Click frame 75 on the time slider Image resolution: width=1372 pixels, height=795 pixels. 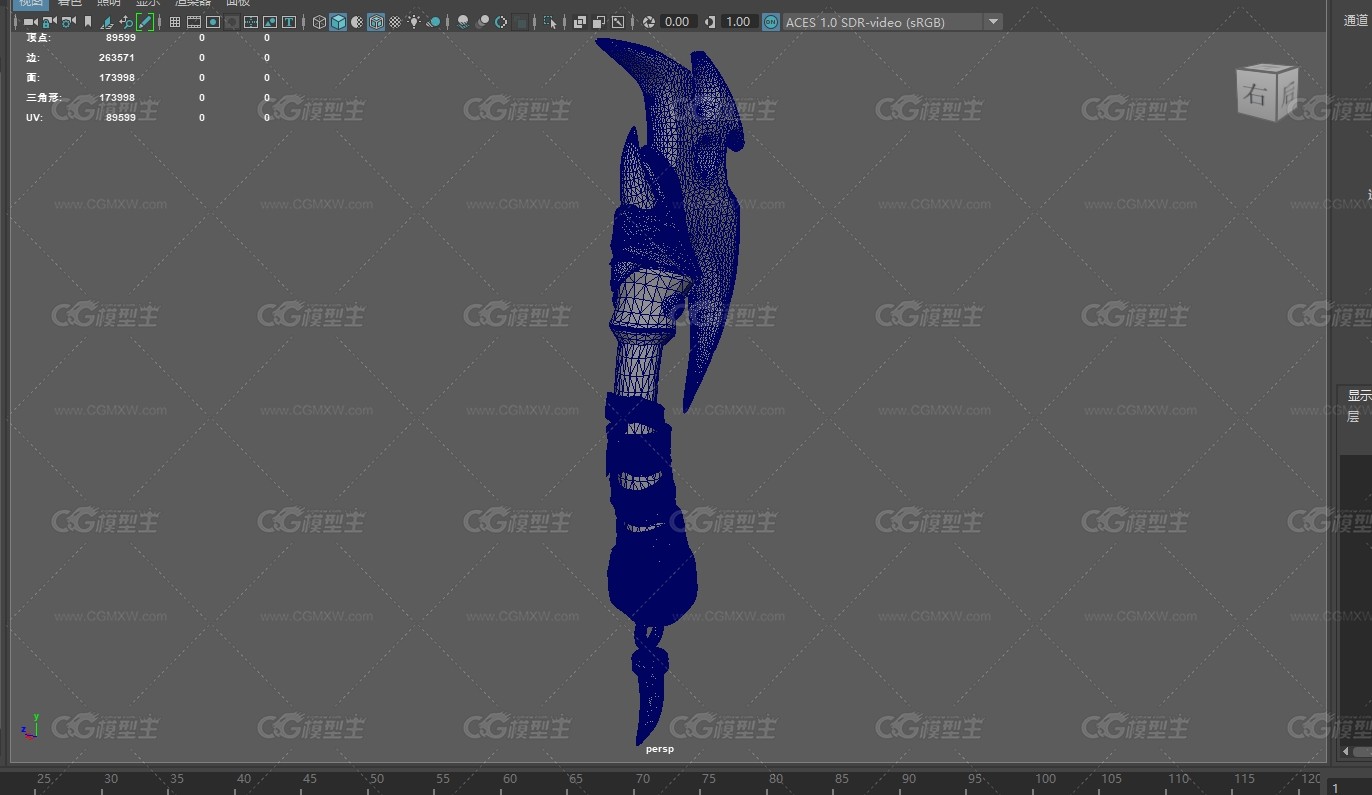pos(709,779)
